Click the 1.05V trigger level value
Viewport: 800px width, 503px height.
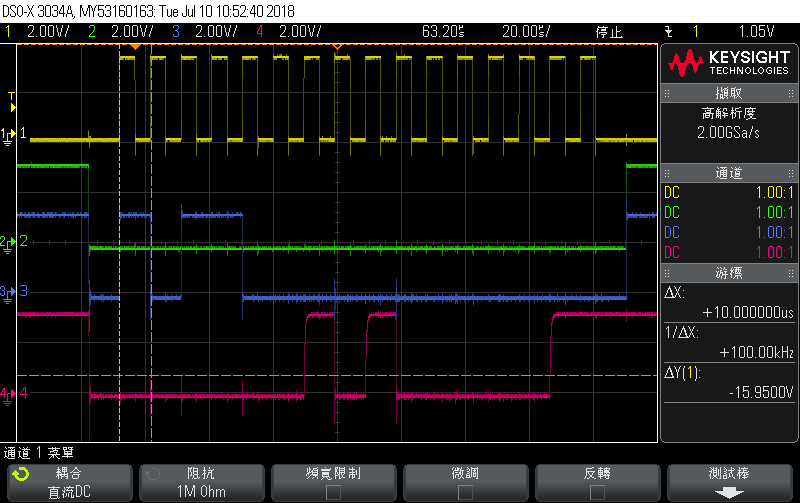pyautogui.click(x=757, y=32)
